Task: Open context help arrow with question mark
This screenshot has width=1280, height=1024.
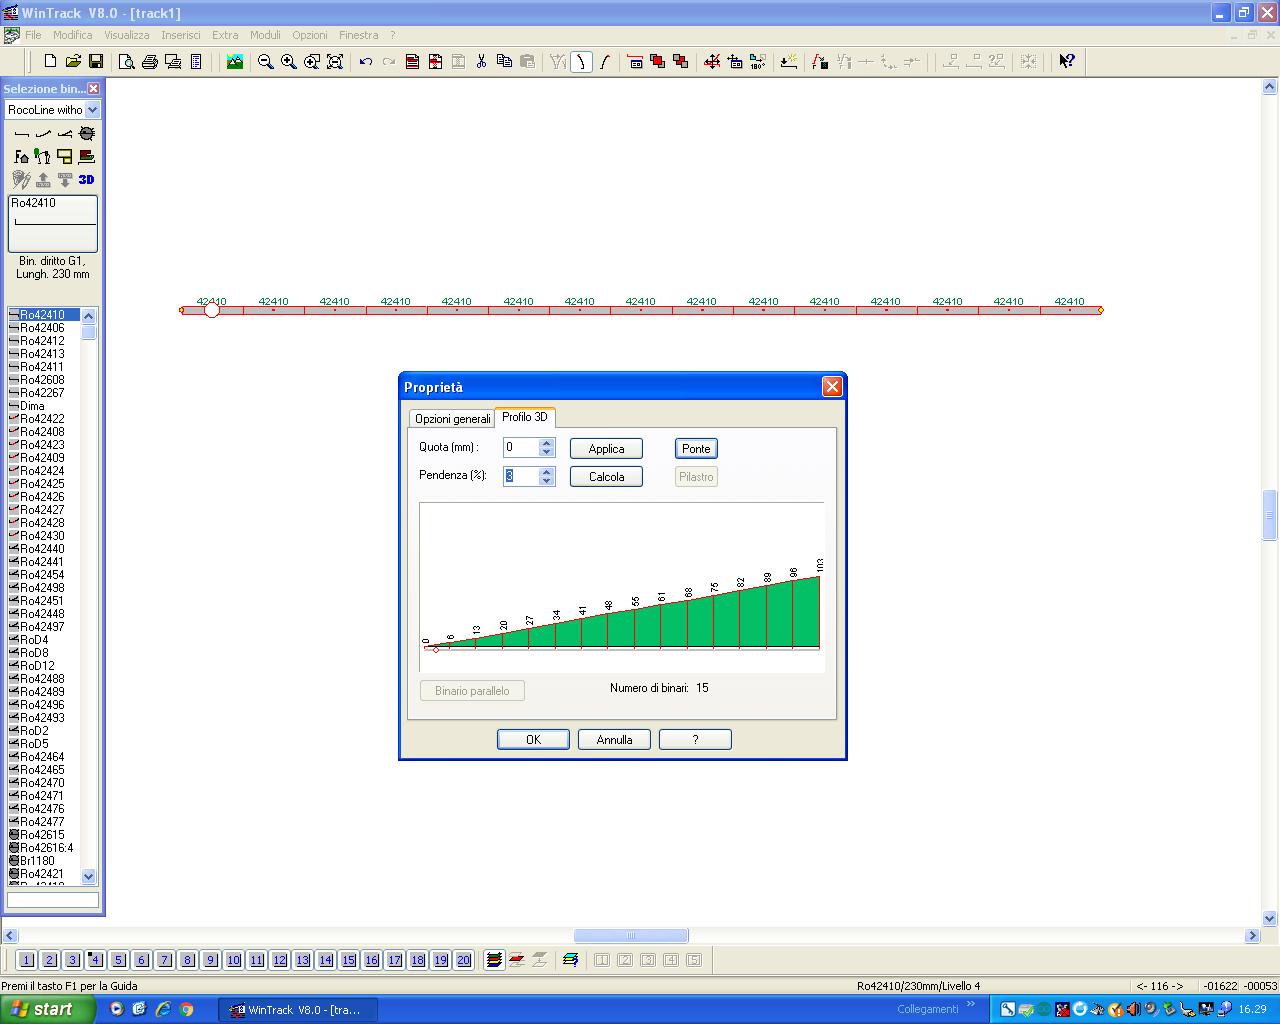Action: (1067, 61)
